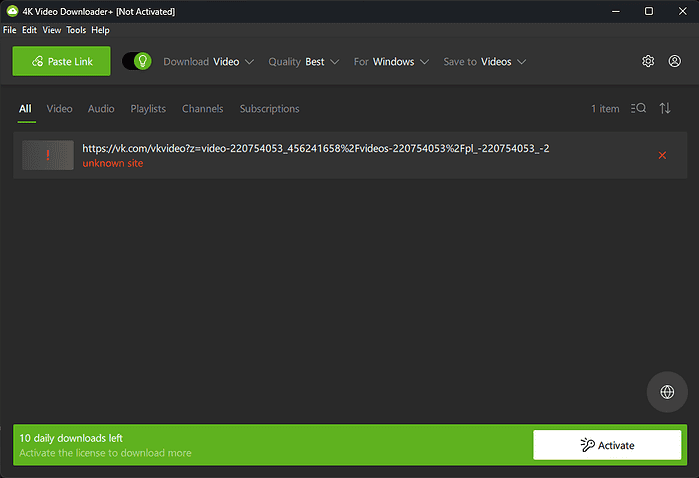
Task: Expand the Download Video type dropdown
Action: click(209, 61)
